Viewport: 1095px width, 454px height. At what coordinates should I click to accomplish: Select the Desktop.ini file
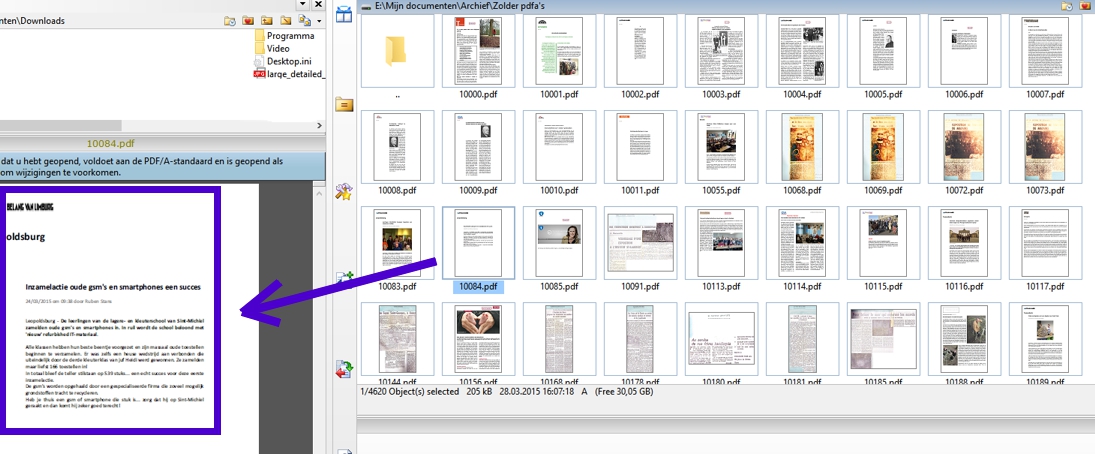pos(282,61)
